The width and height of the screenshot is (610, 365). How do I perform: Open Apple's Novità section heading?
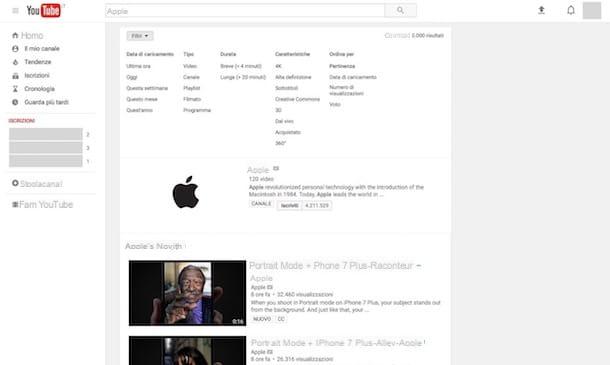pyautogui.click(x=154, y=246)
